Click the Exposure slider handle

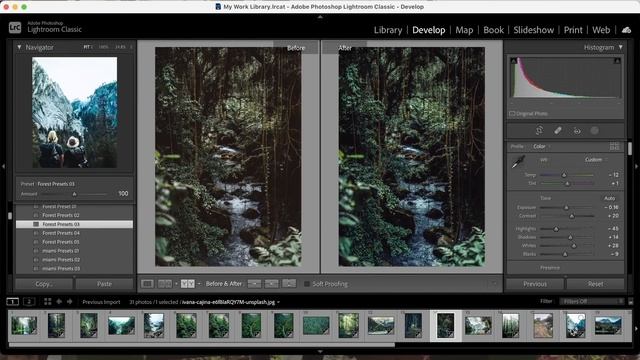point(566,208)
